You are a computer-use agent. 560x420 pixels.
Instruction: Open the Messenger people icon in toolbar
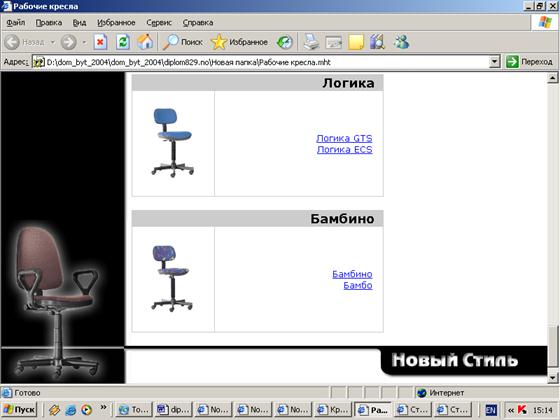point(401,42)
